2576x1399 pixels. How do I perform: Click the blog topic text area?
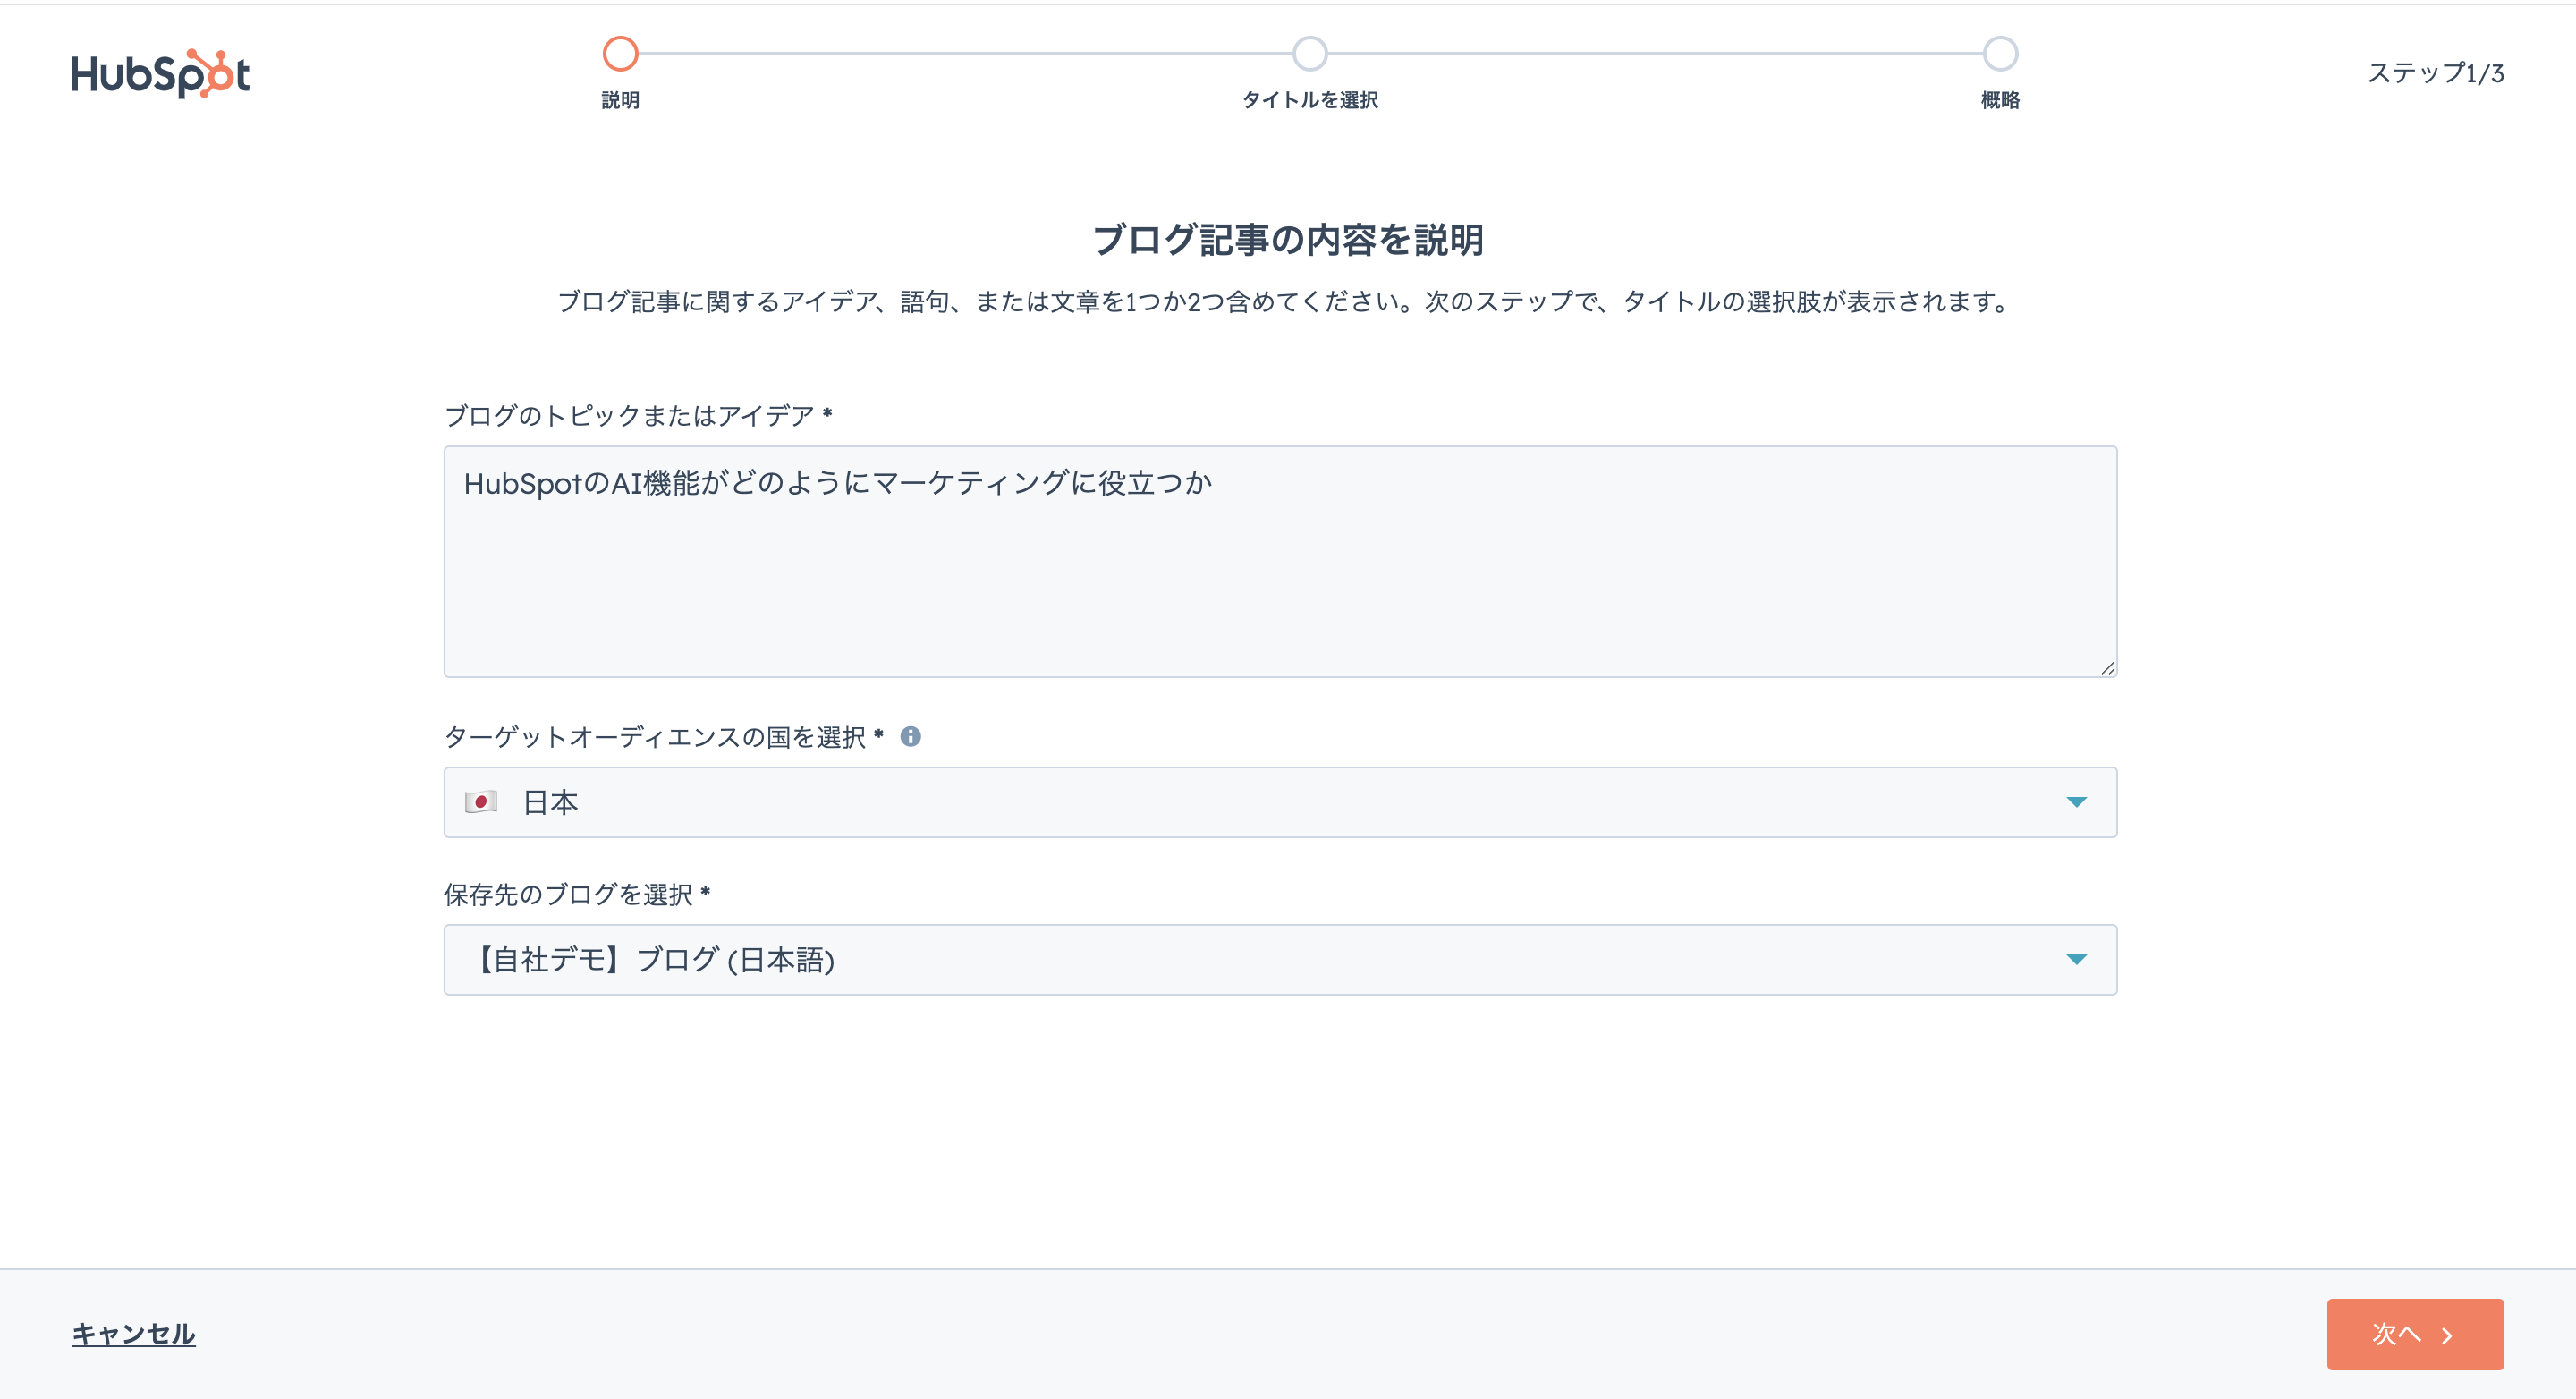coord(1280,561)
